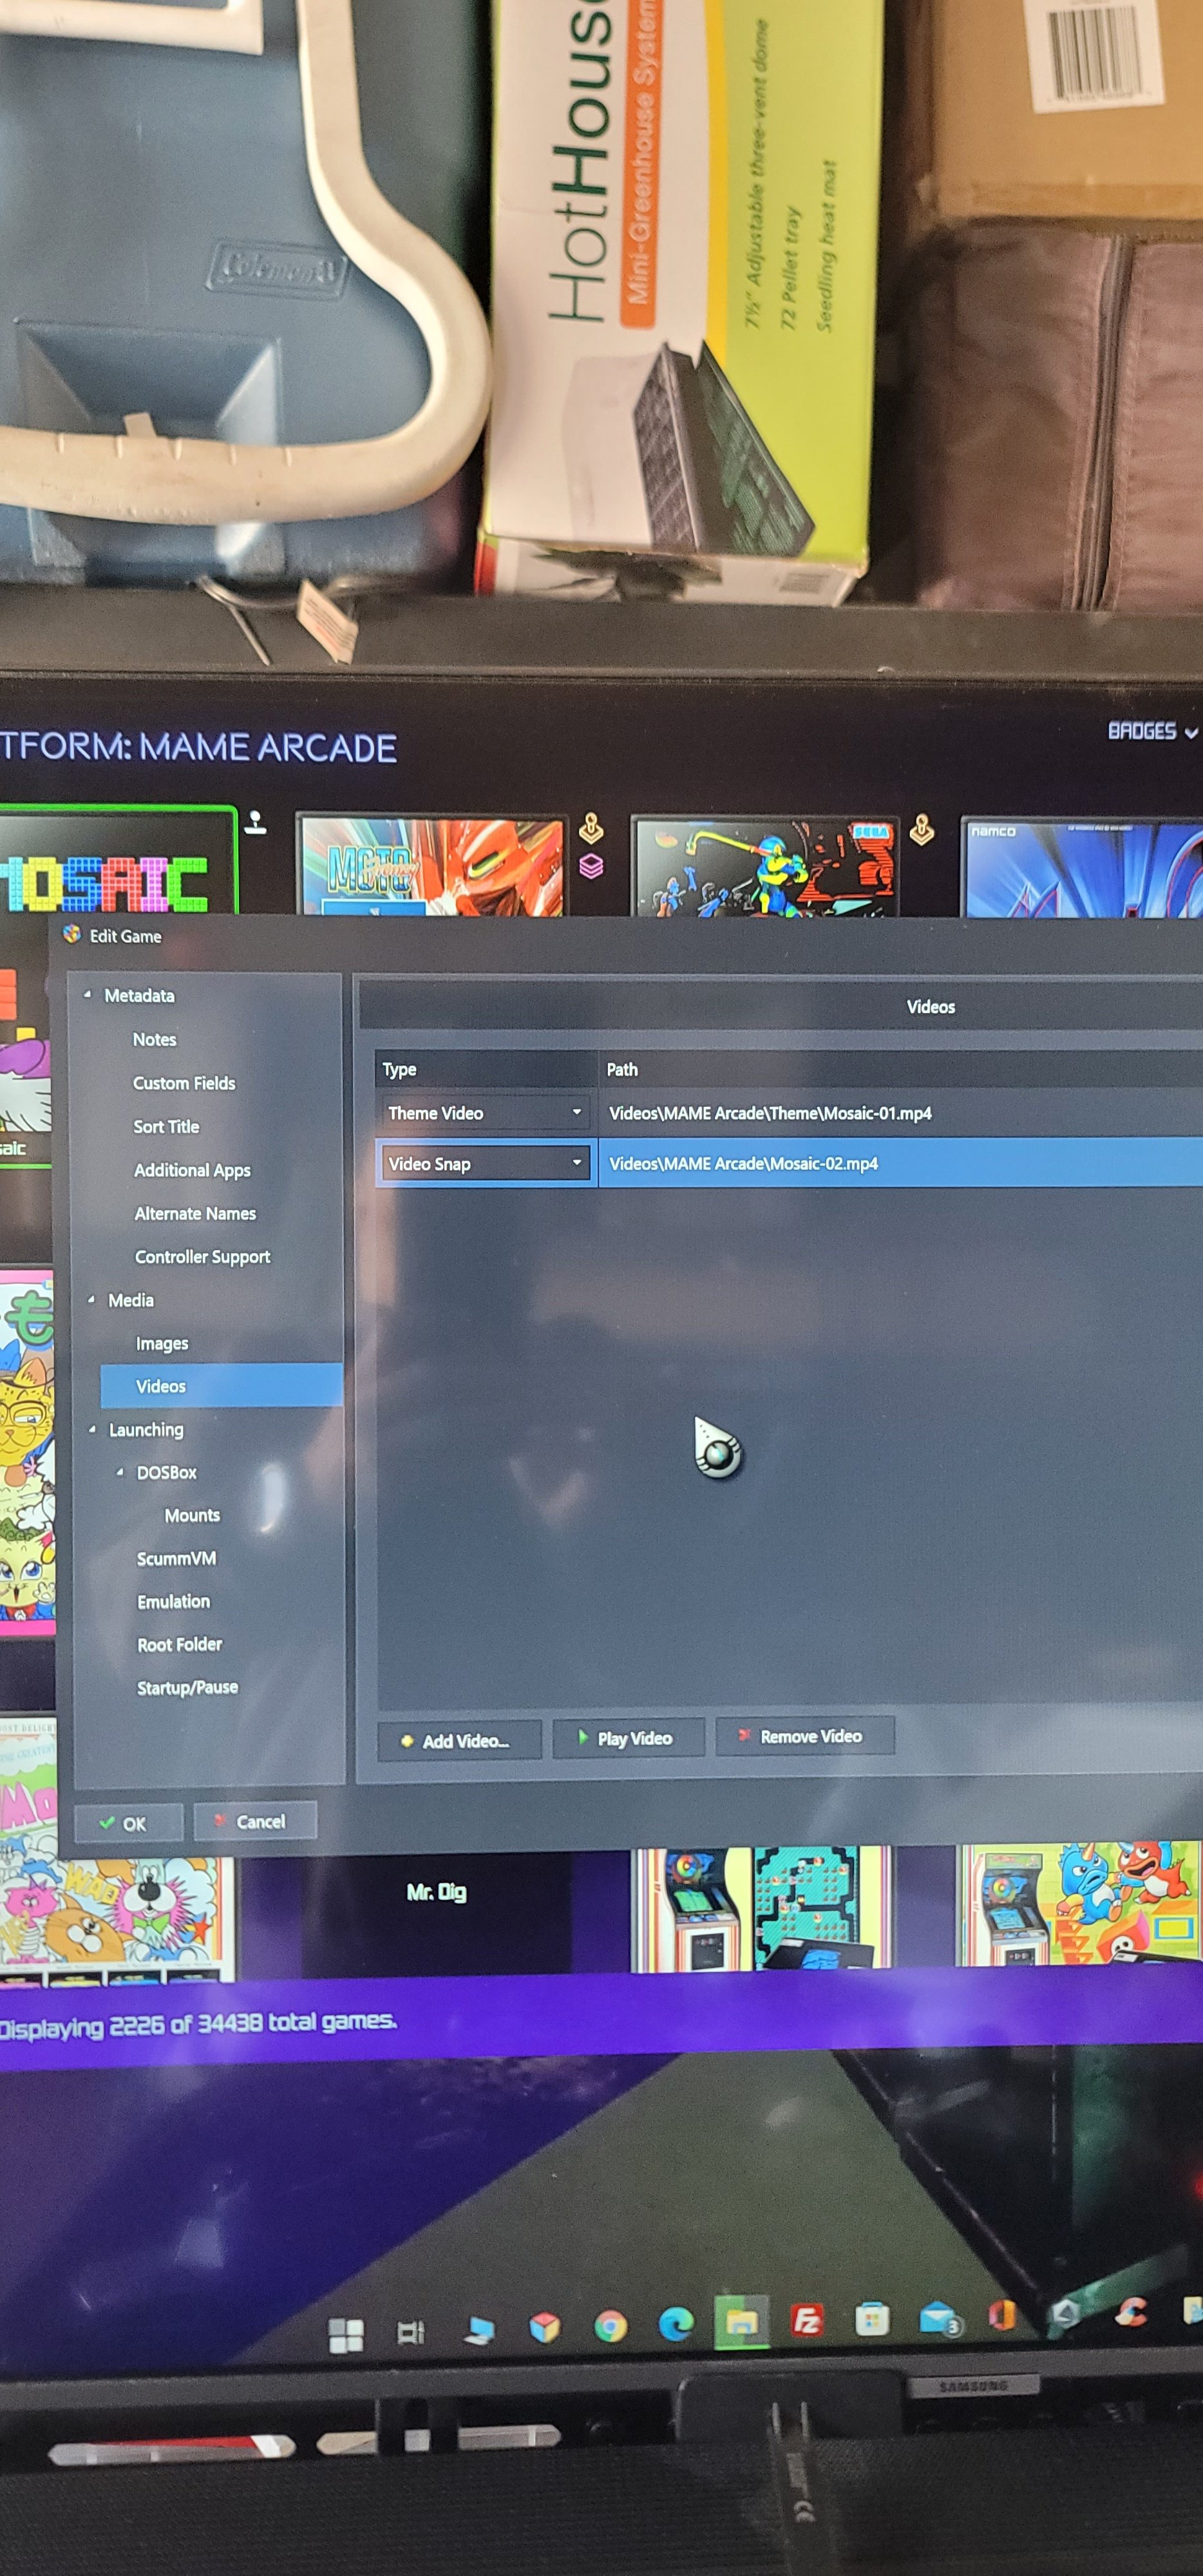Open CCleaner from the taskbar

click(1131, 2312)
